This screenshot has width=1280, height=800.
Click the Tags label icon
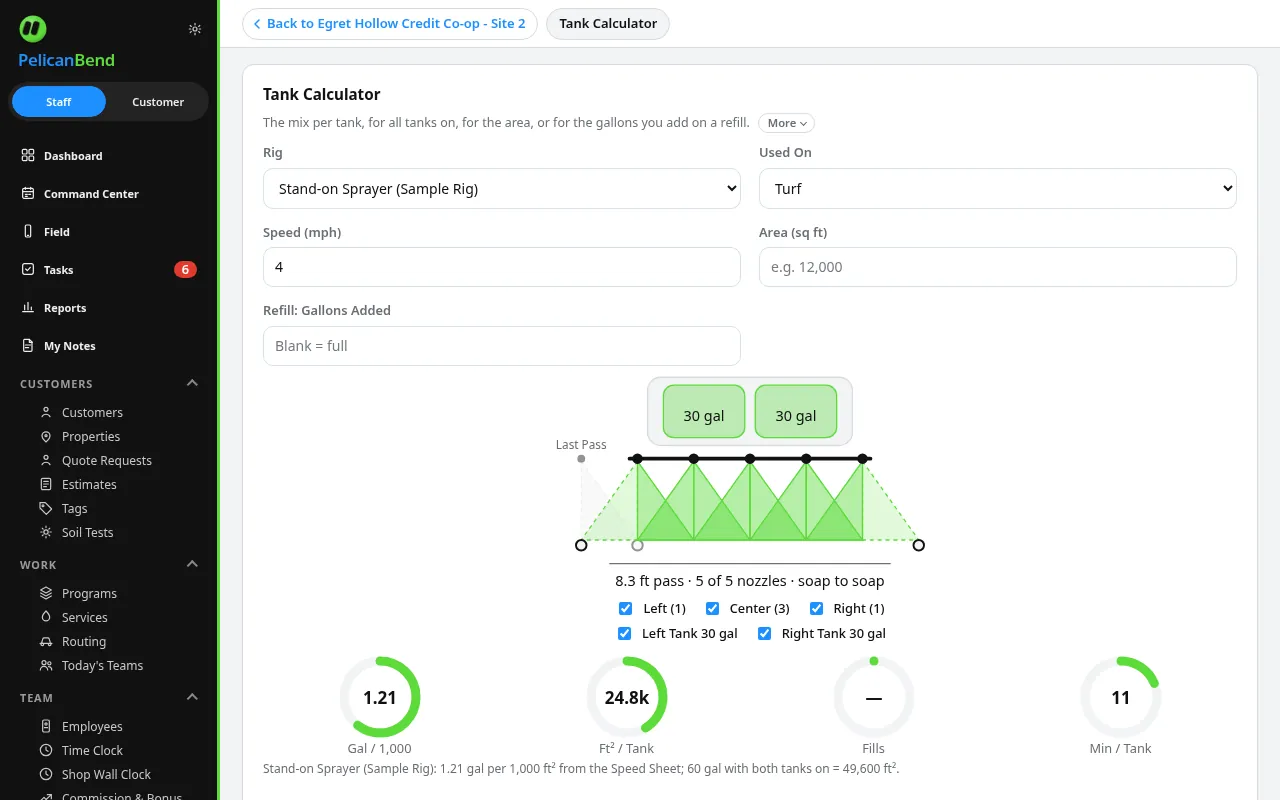(46, 508)
